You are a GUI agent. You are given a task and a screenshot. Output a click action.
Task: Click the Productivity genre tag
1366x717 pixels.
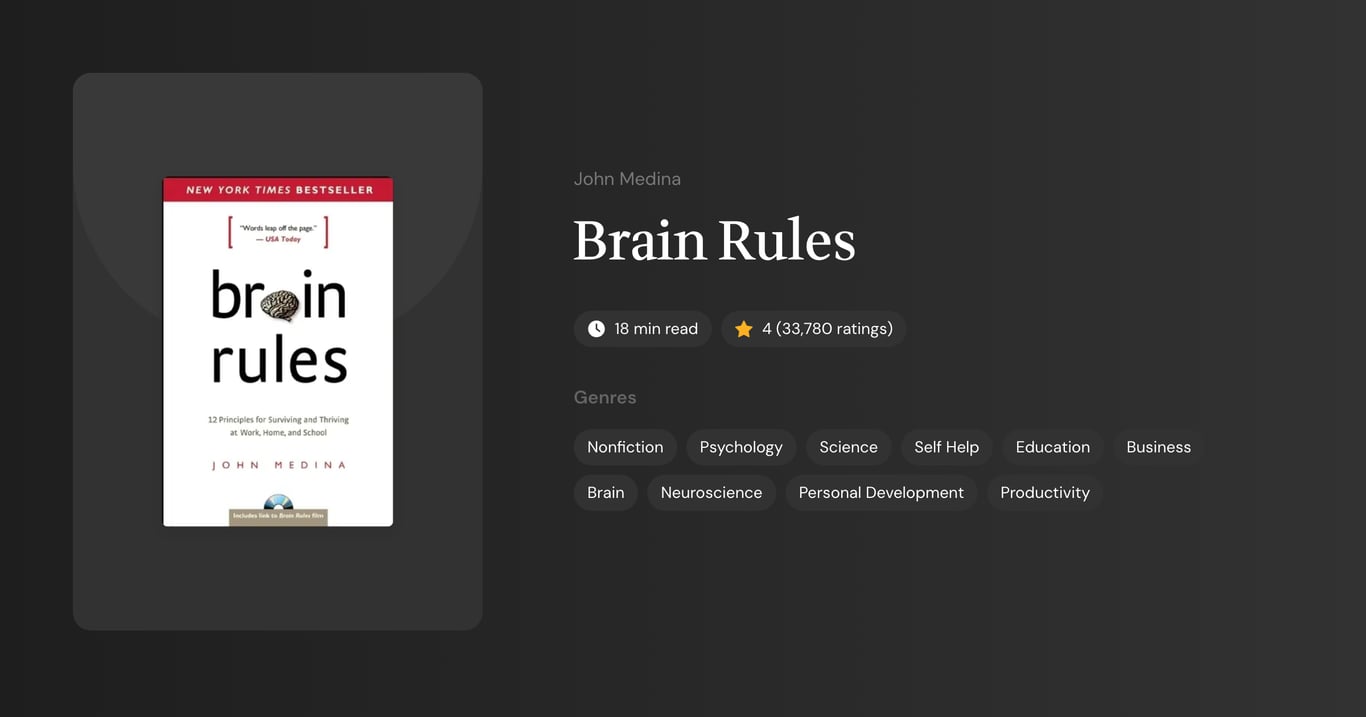(1044, 492)
